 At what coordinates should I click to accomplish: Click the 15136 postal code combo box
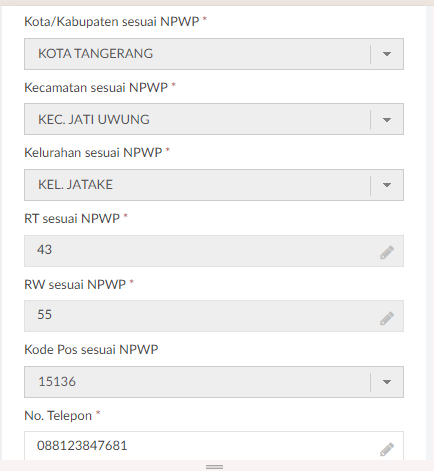coord(214,382)
